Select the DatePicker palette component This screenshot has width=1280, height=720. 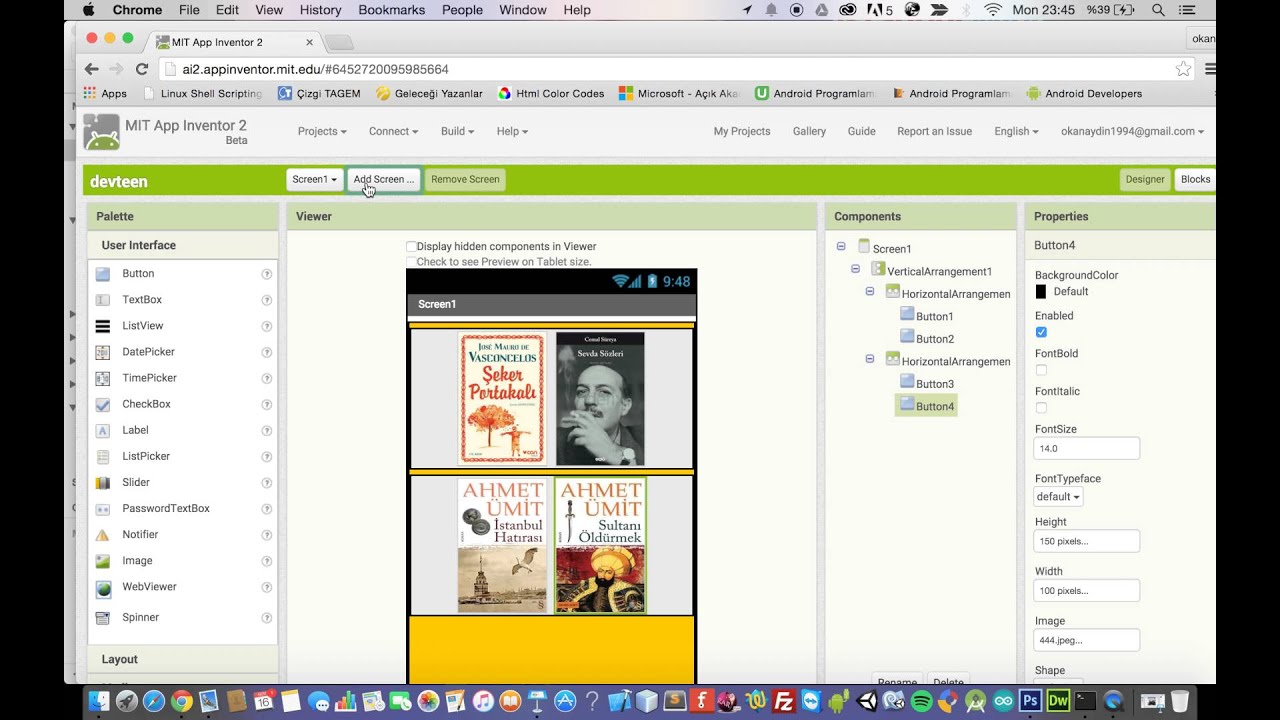point(148,351)
